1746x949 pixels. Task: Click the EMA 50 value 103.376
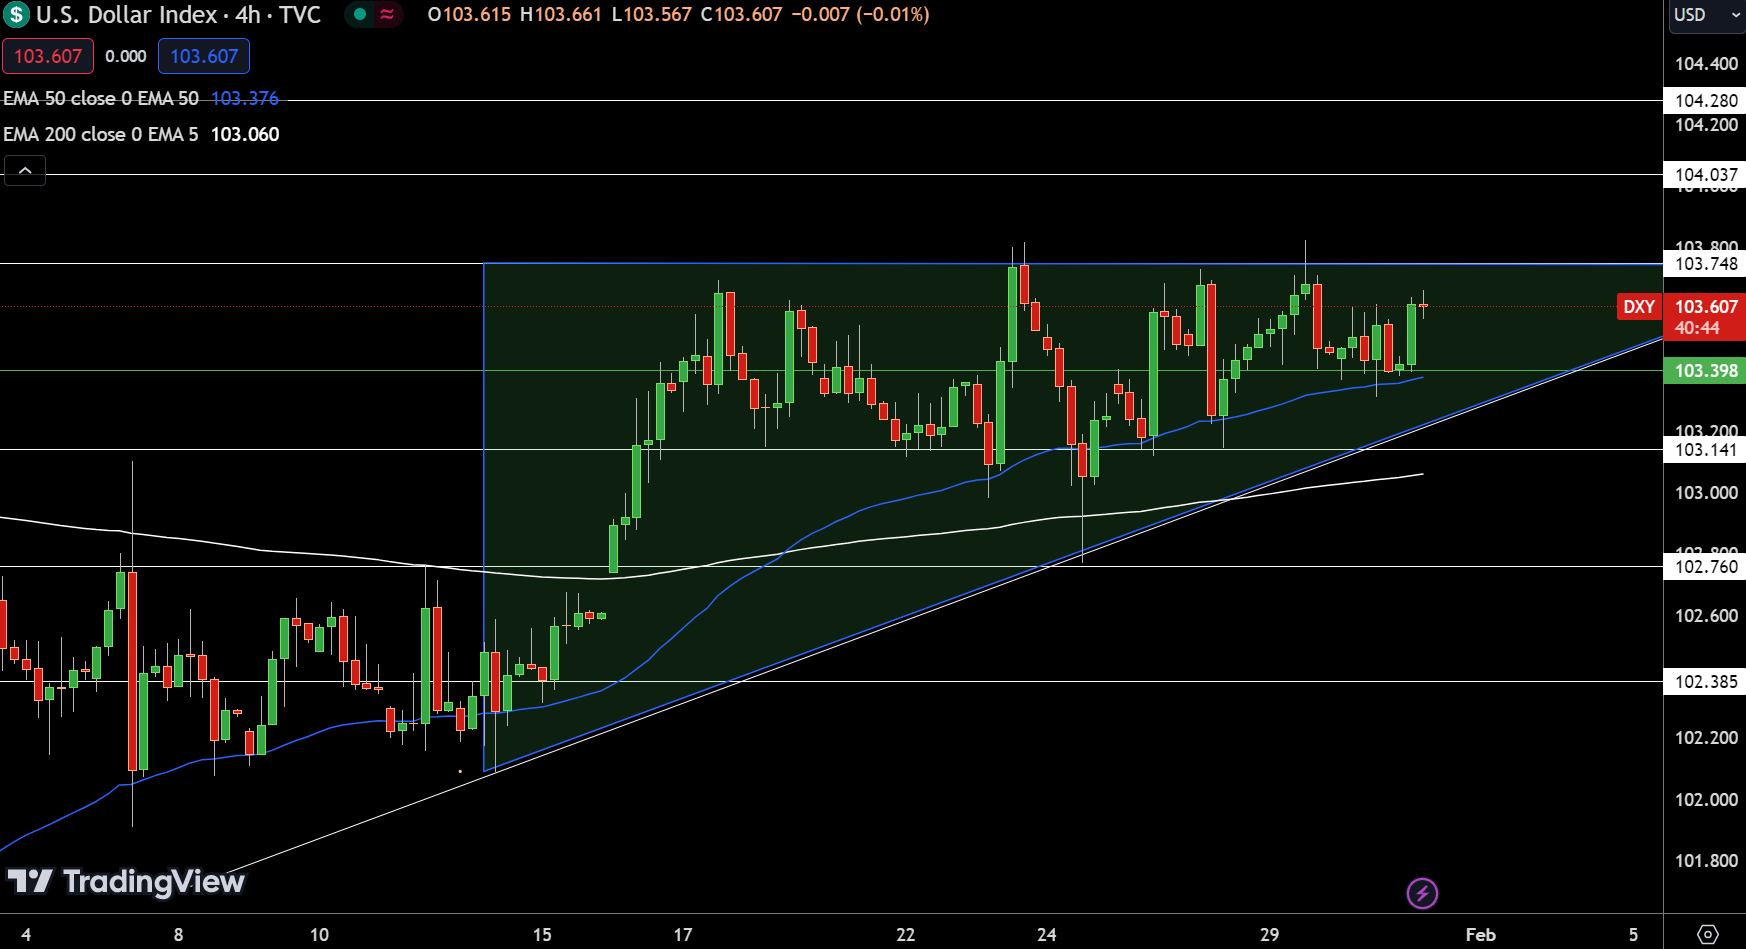click(245, 98)
